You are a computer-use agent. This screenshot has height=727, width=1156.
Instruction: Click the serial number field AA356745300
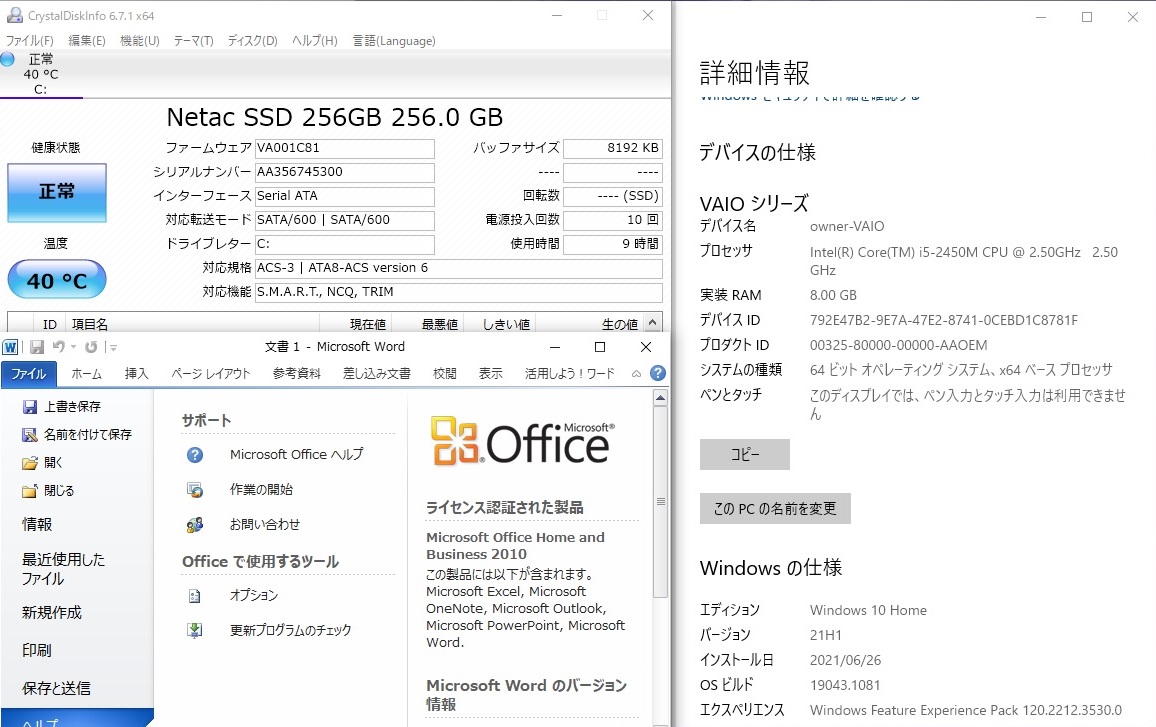344,172
